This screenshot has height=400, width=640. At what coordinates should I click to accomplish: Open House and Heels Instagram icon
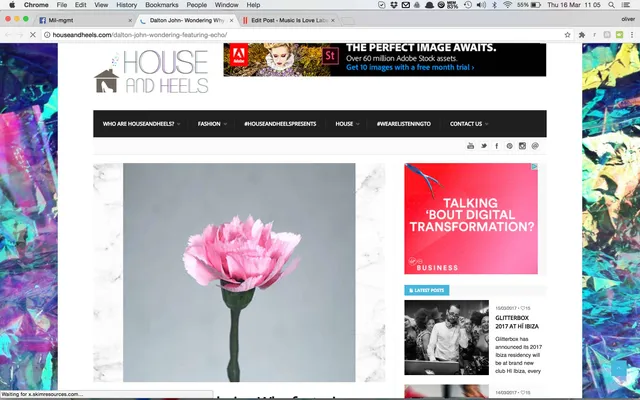coord(522,146)
